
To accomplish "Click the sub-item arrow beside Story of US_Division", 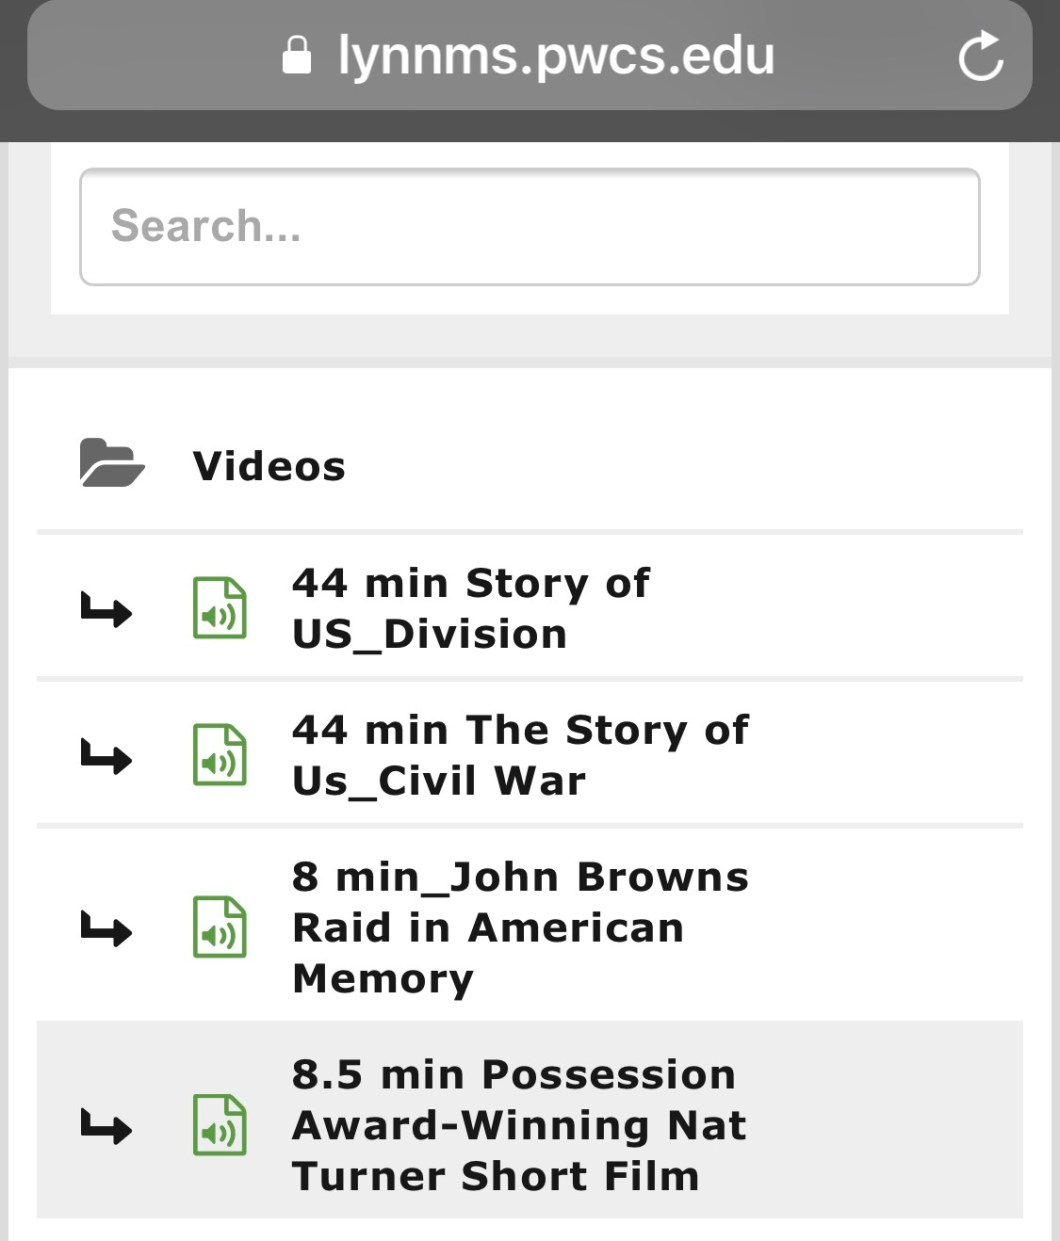I will coord(106,609).
